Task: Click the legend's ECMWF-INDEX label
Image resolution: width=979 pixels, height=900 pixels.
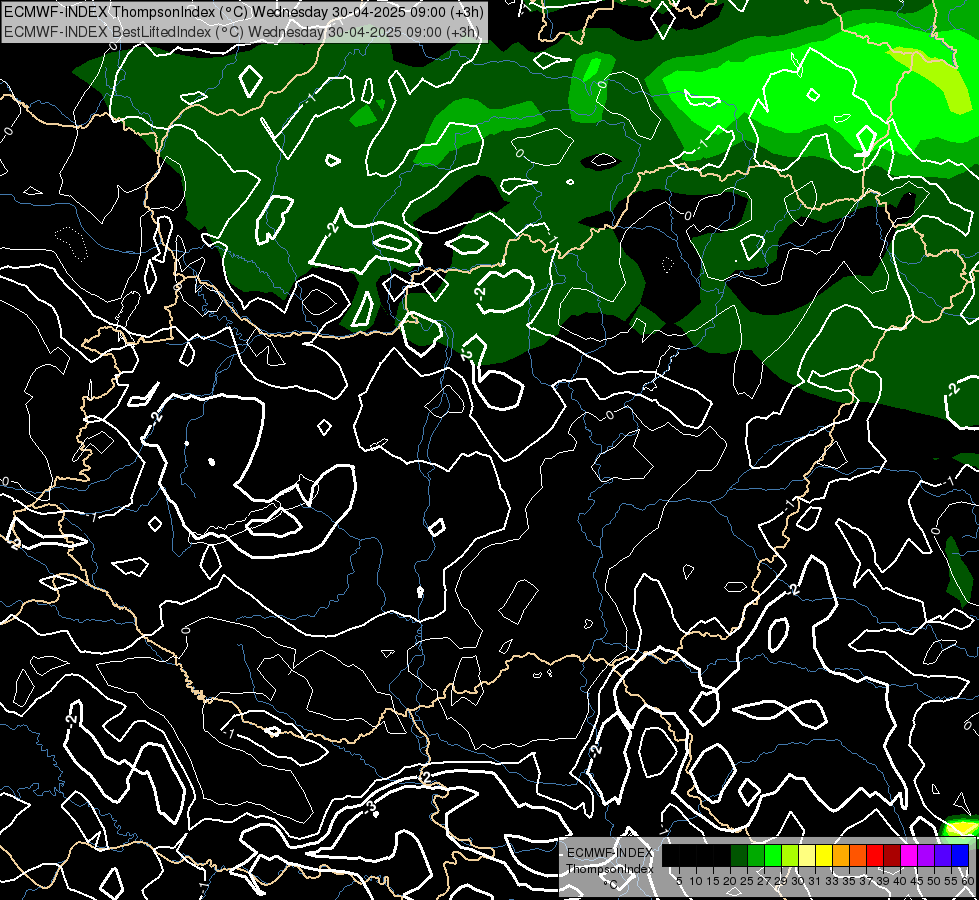Action: coord(610,853)
